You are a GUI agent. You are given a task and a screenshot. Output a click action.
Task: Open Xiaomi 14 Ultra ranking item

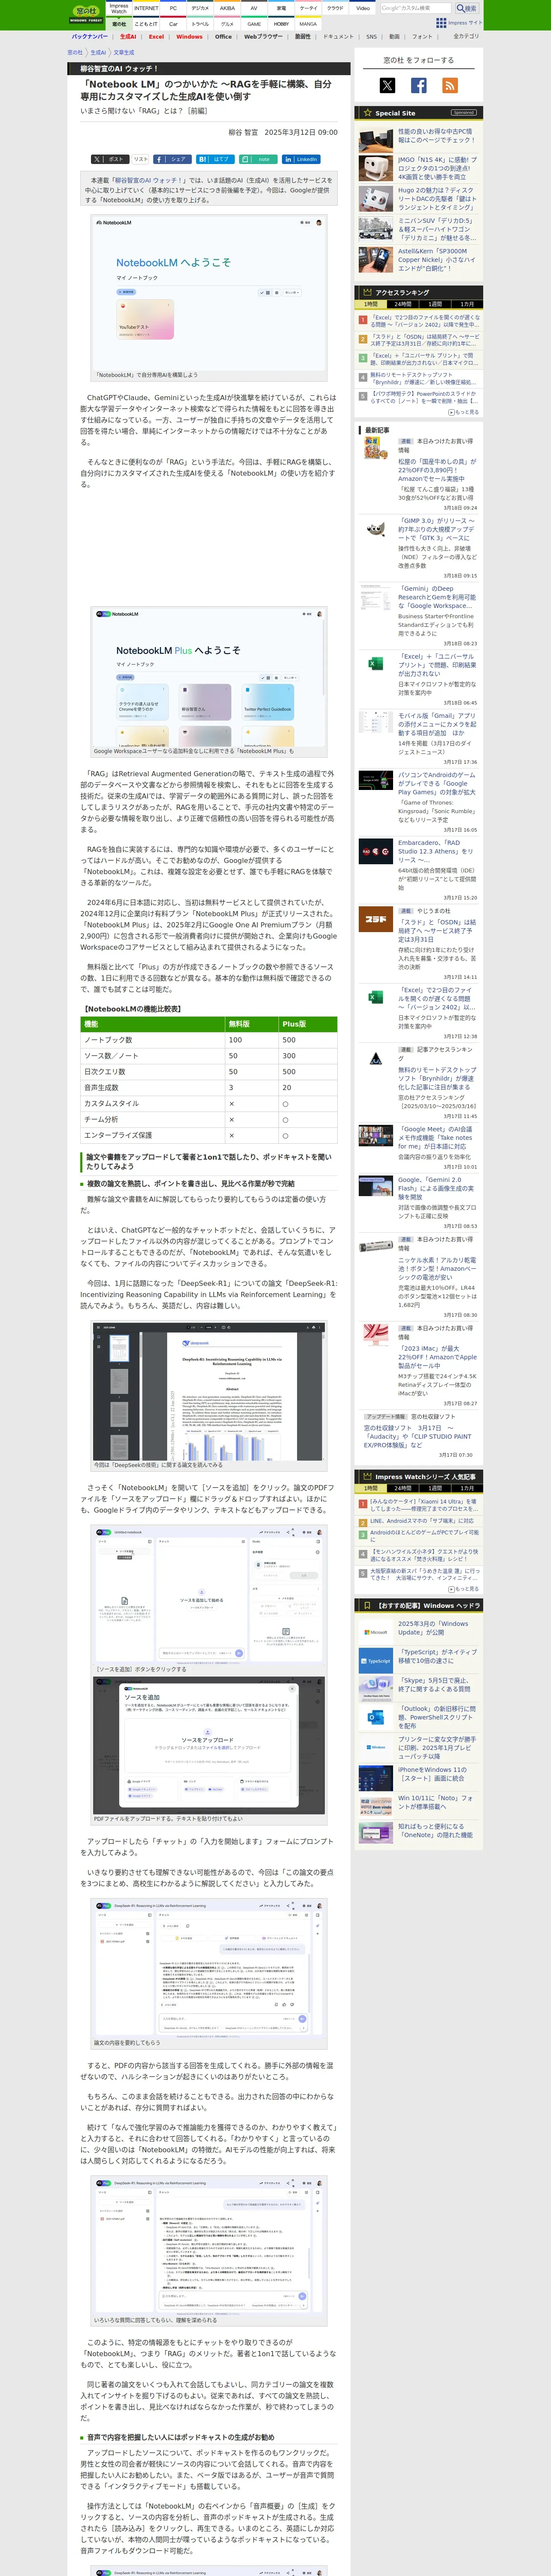(x=425, y=1504)
